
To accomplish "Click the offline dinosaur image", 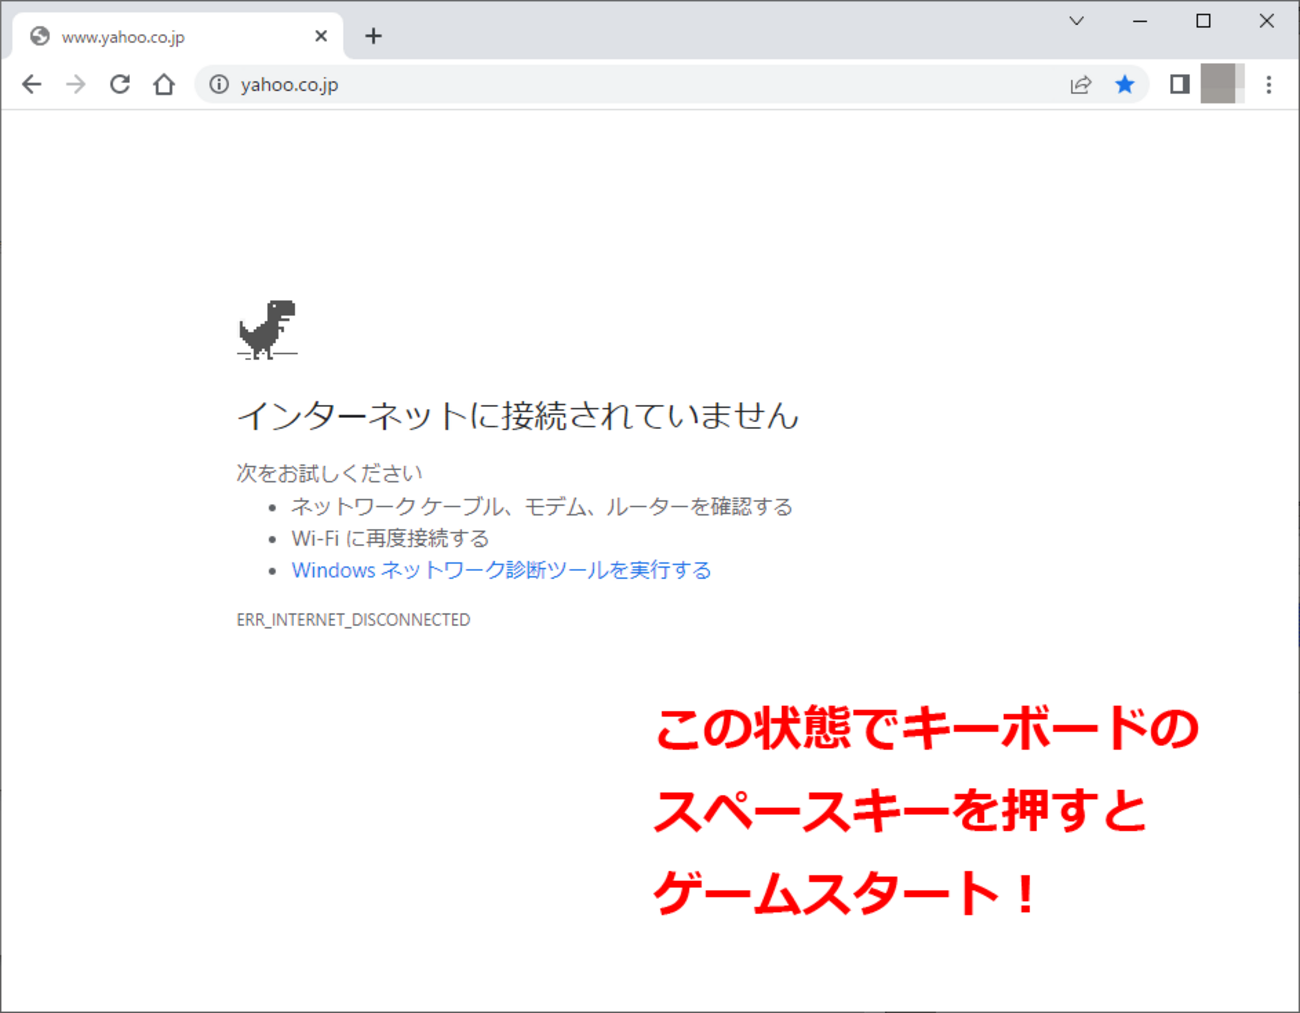I will [267, 329].
